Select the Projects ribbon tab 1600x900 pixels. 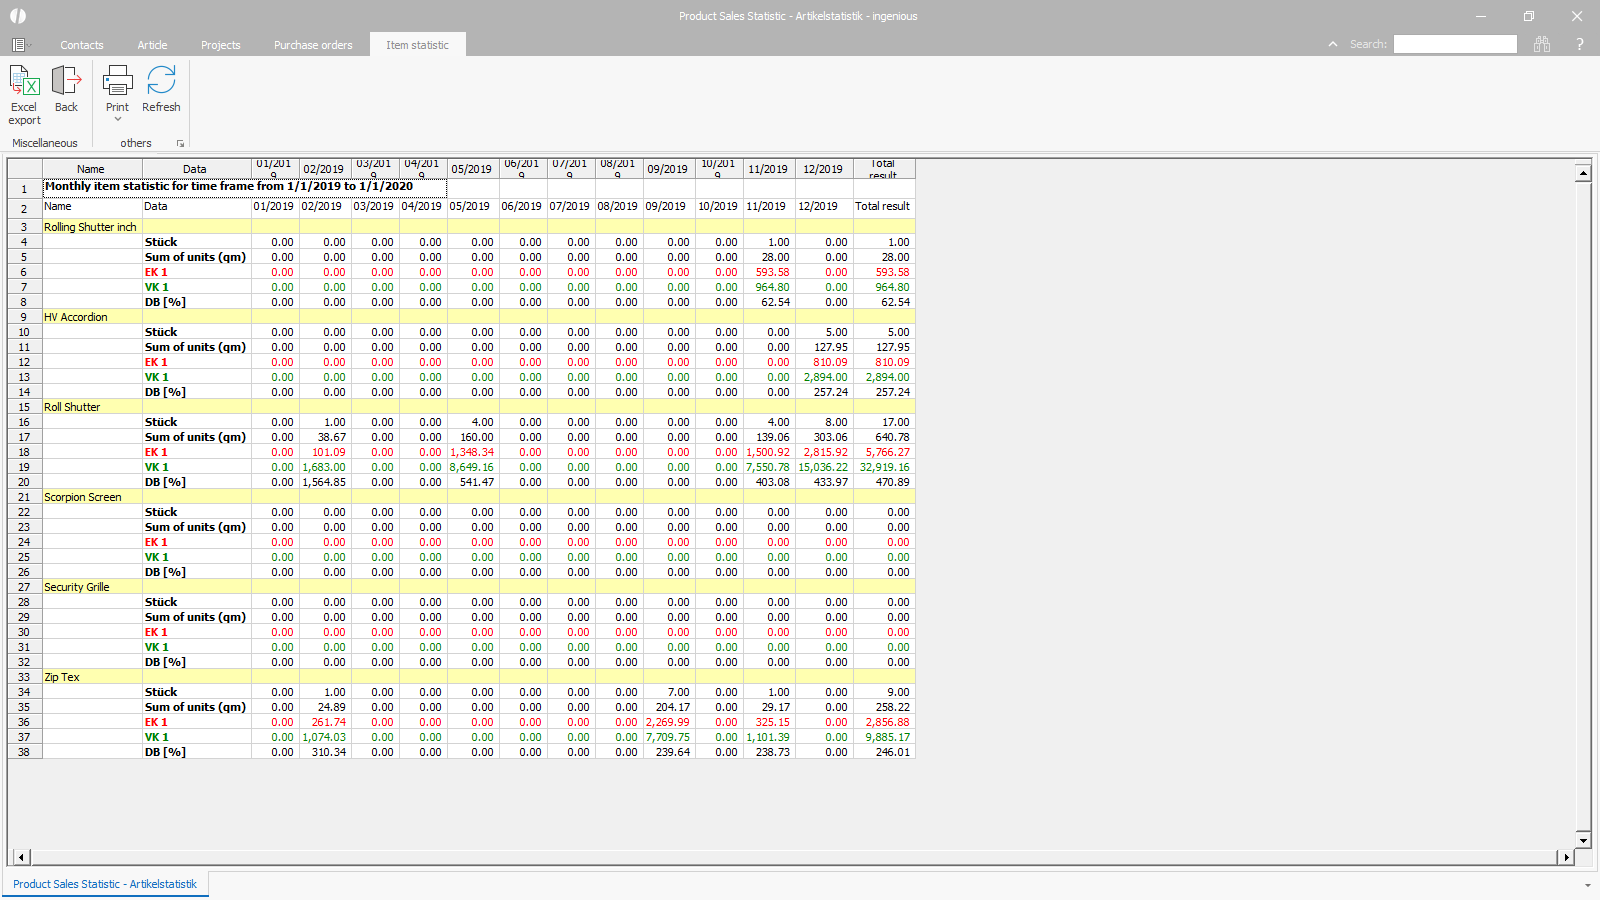(220, 45)
